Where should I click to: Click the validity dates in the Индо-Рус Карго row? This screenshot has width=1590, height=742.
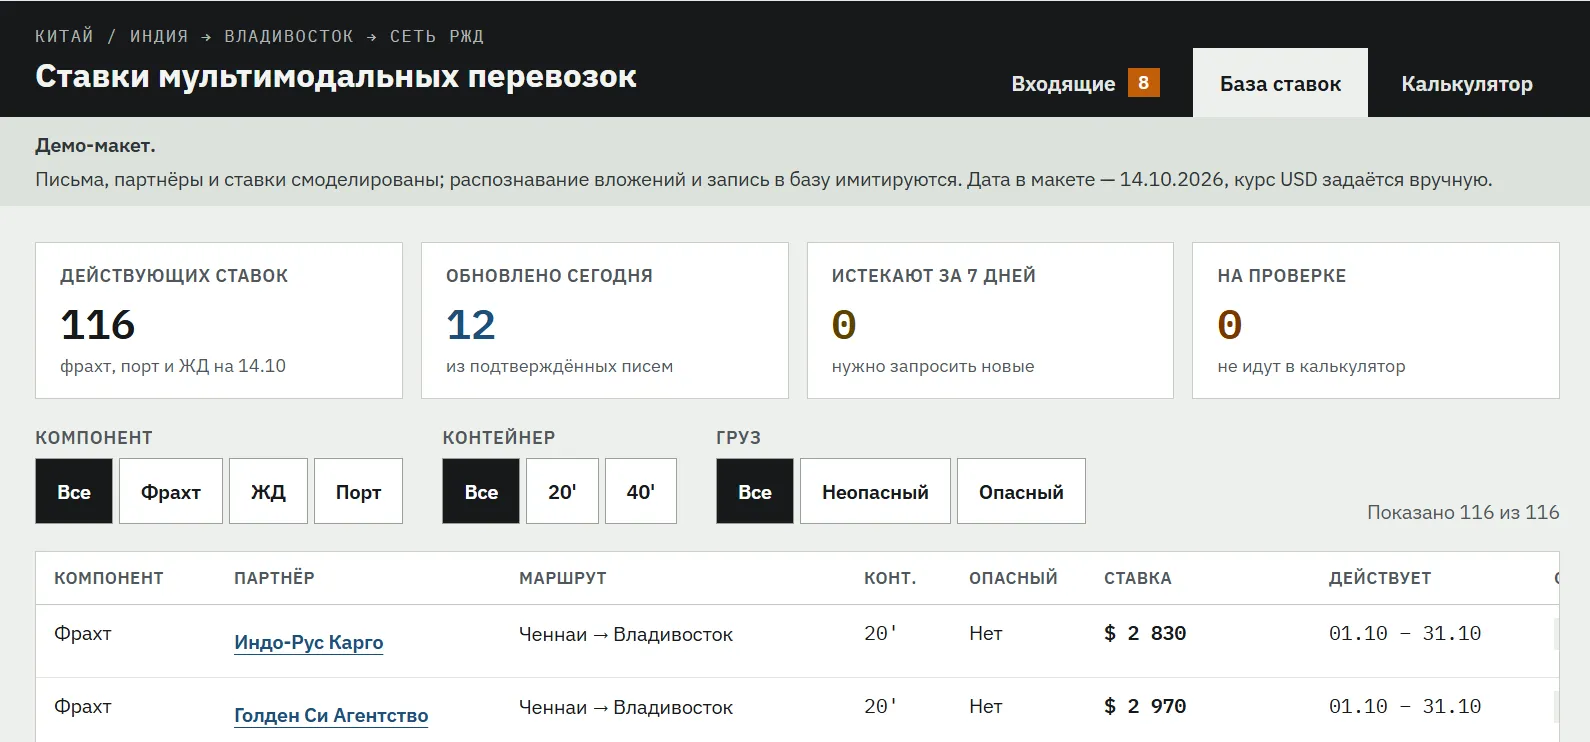pos(1405,633)
